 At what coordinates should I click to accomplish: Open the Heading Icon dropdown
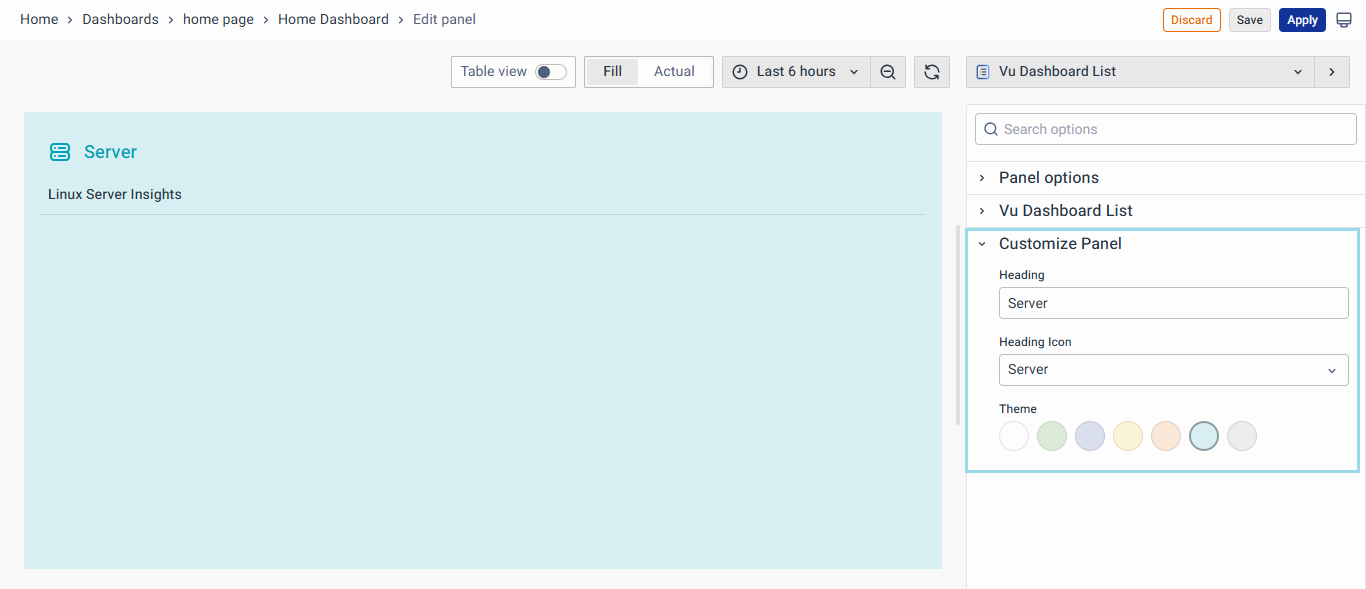[1173, 369]
